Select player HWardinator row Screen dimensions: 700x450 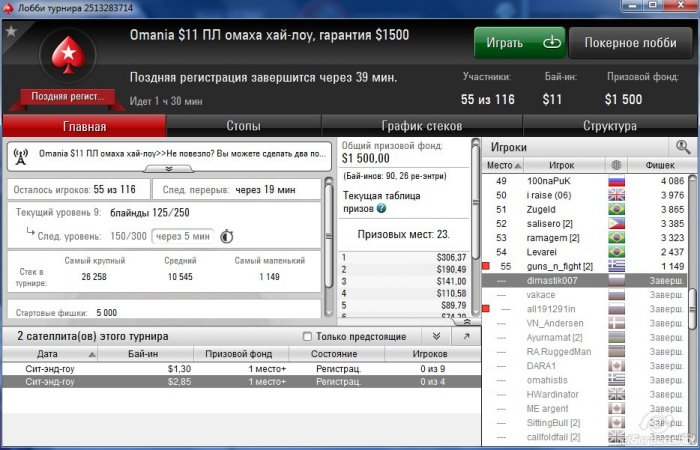tap(585, 394)
